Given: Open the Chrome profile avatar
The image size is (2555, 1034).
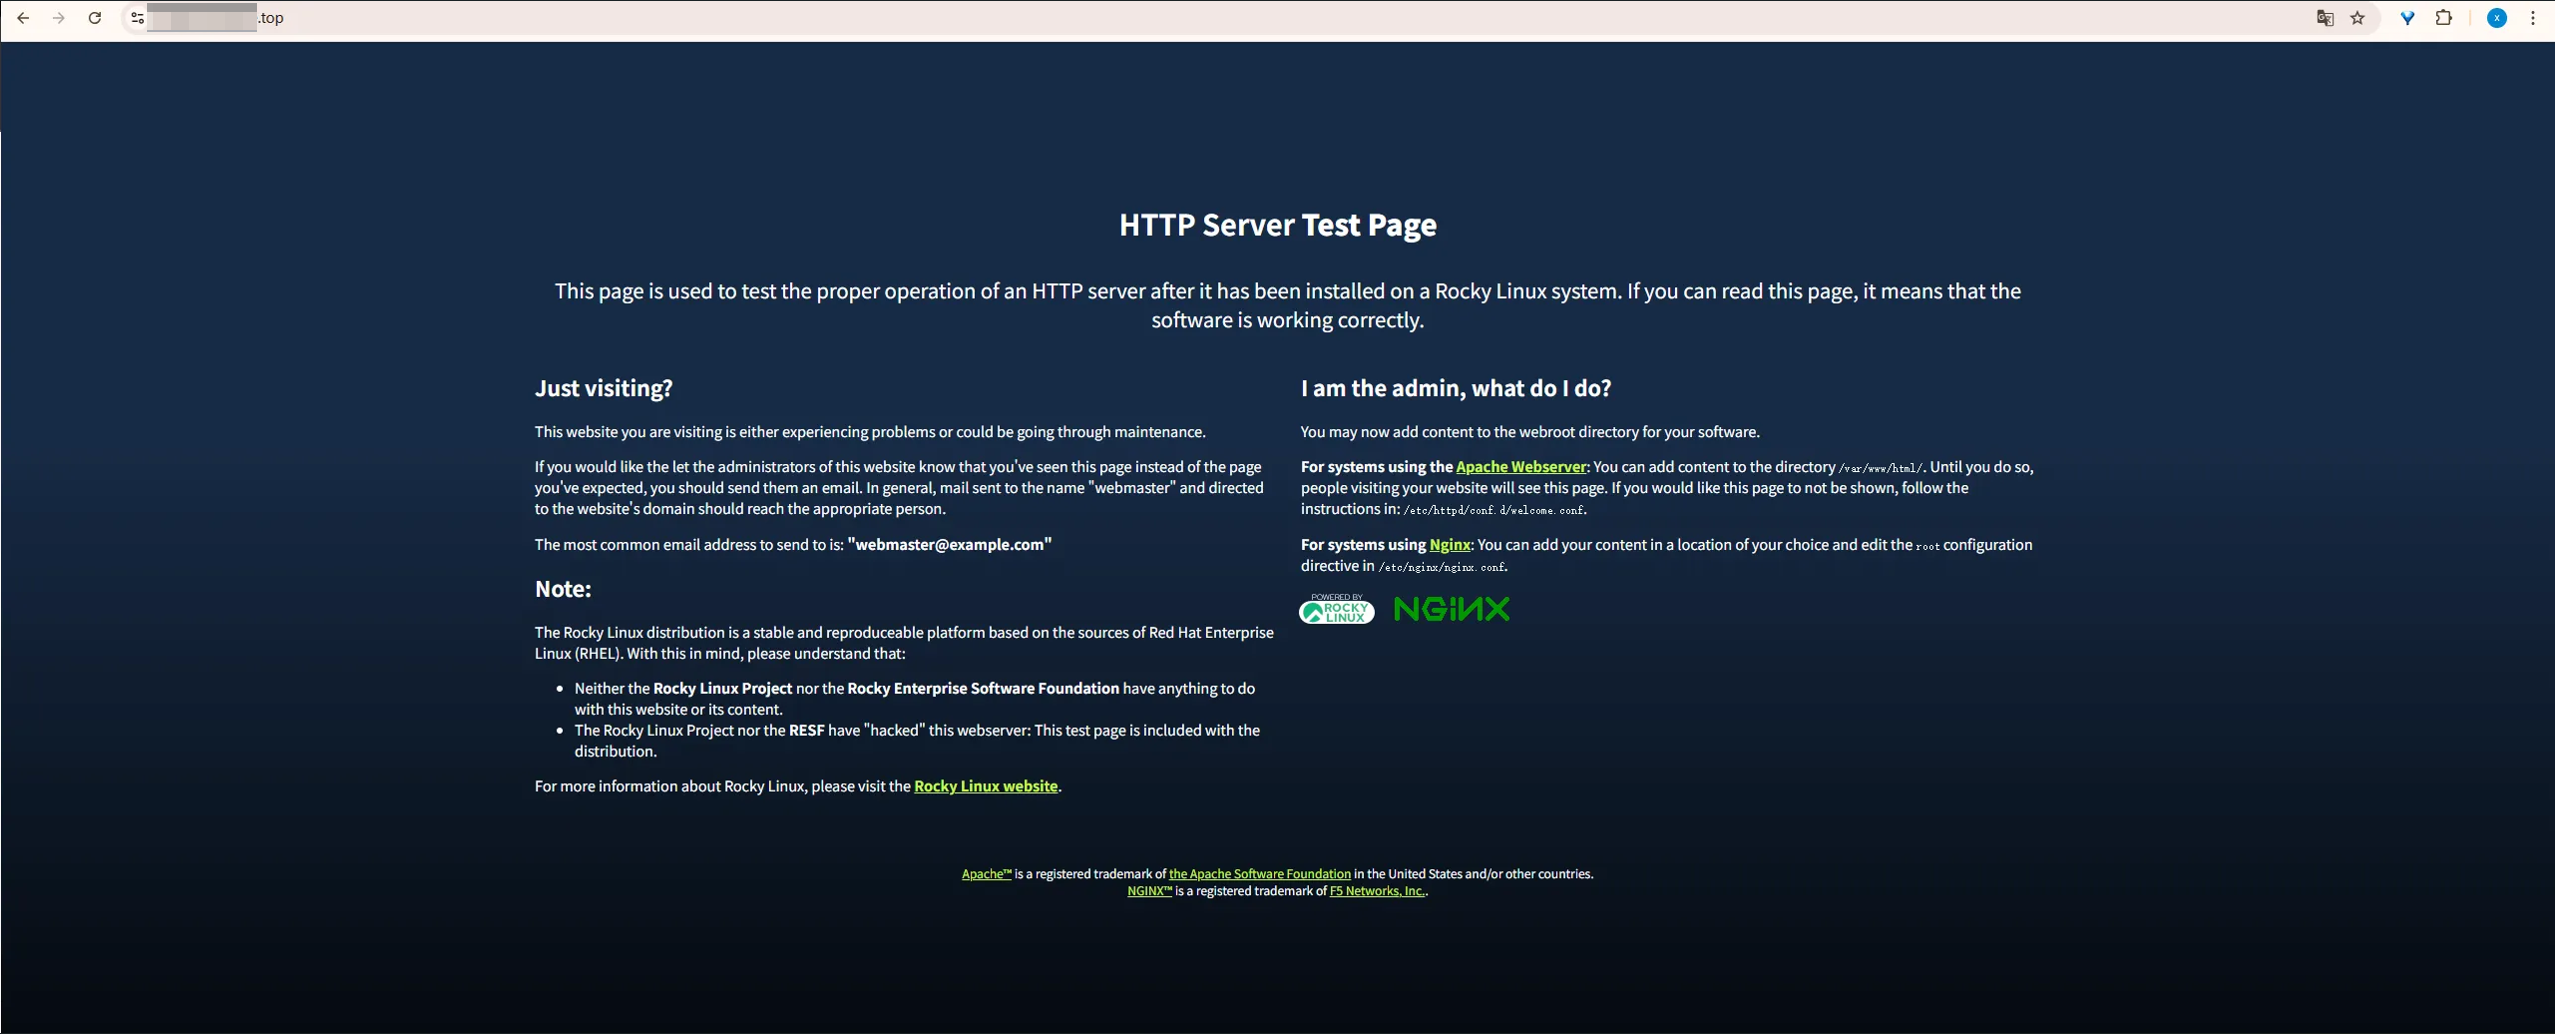Looking at the screenshot, I should (2497, 18).
